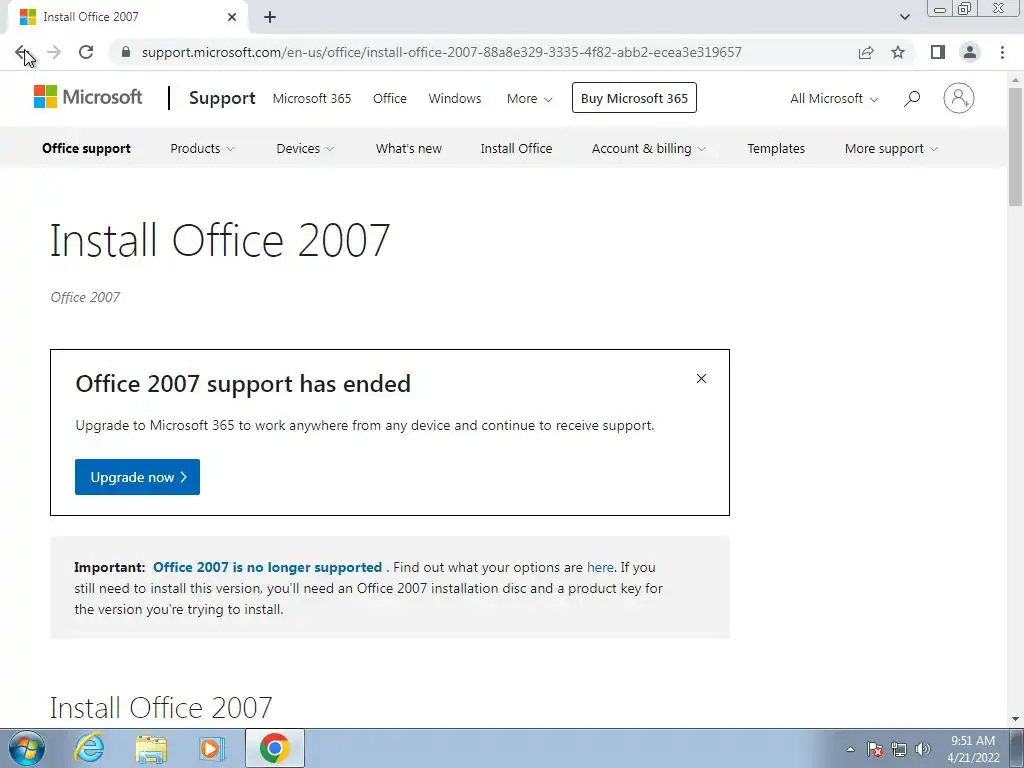
Task: Expand the Devices menu
Action: [x=305, y=149]
